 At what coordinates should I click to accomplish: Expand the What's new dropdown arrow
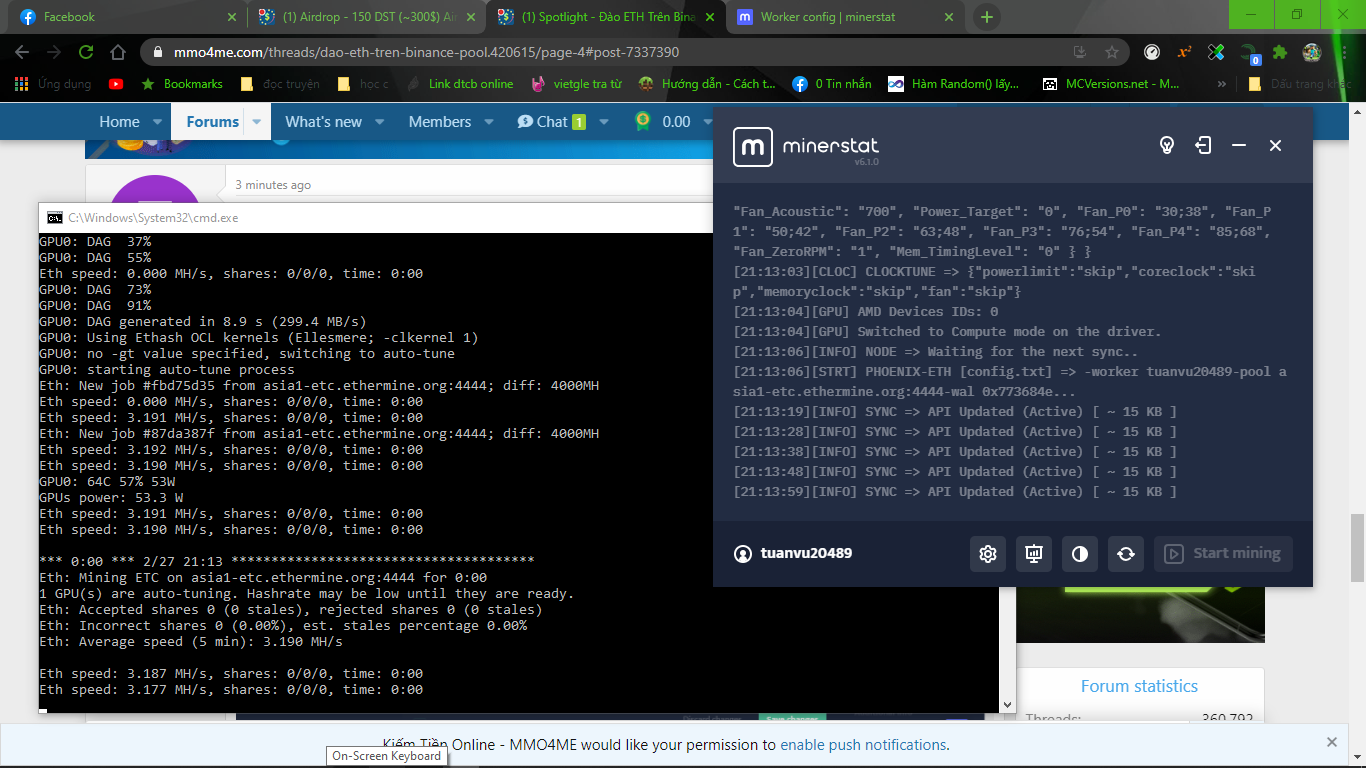click(379, 122)
